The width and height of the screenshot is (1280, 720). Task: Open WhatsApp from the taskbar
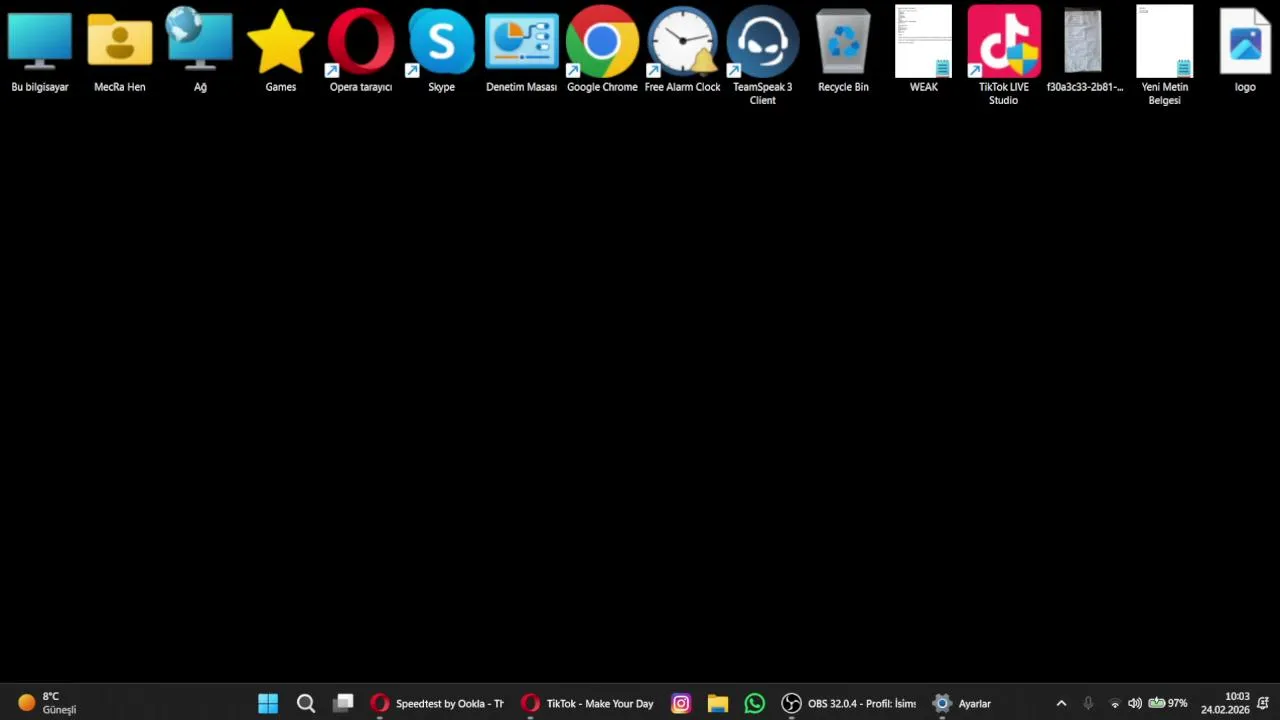coord(755,703)
